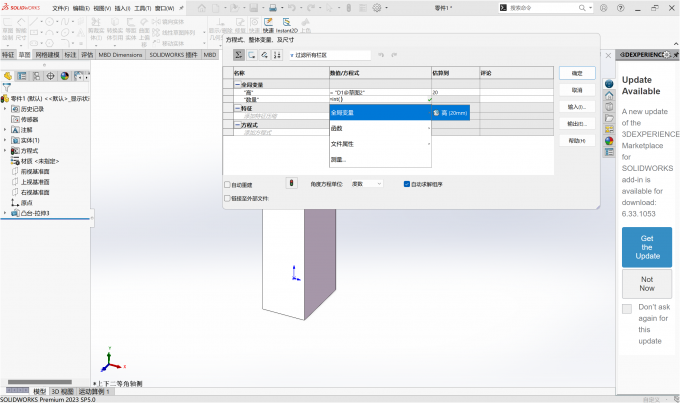Viewport: 680px width, 403px height.
Task: Switch to Ordered View icon in dialog
Action: coord(277,55)
